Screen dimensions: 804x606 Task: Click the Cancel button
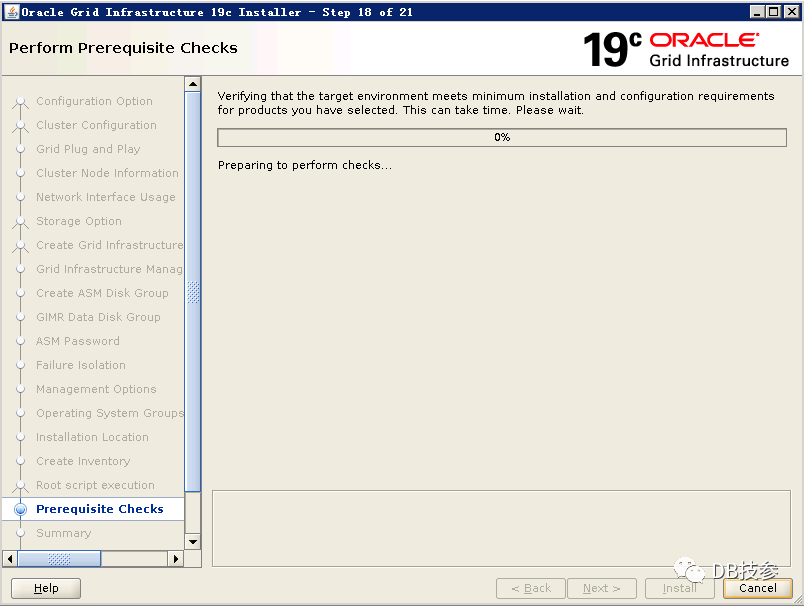pyautogui.click(x=758, y=588)
